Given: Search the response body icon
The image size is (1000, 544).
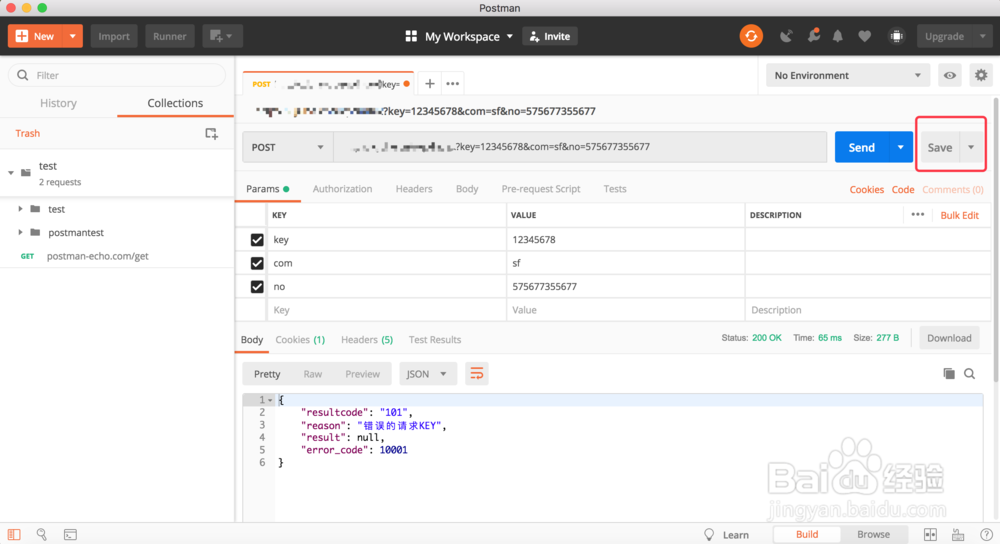Looking at the screenshot, I should click(969, 374).
